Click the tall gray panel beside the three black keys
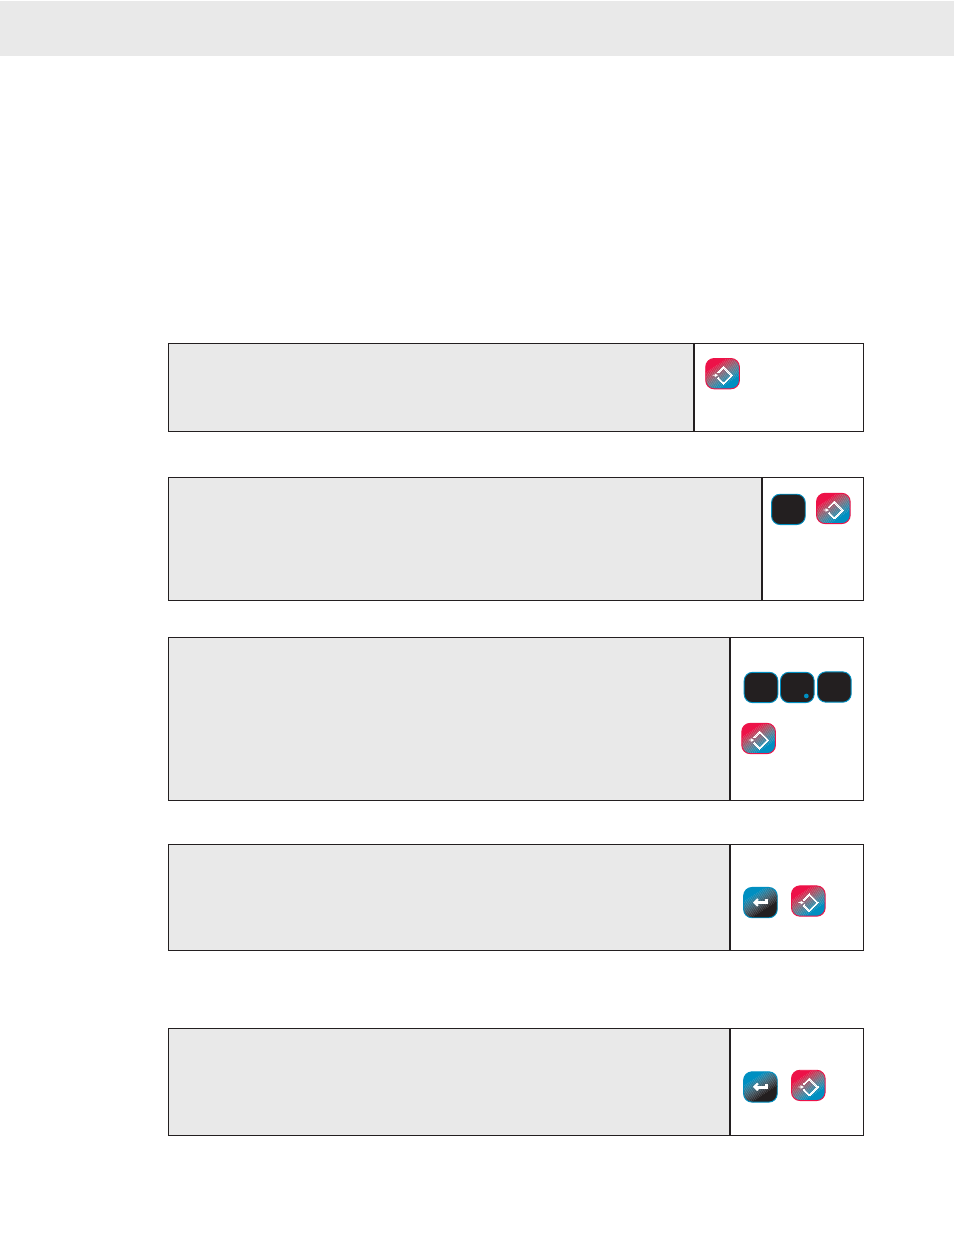The image size is (954, 1235). pos(449,719)
